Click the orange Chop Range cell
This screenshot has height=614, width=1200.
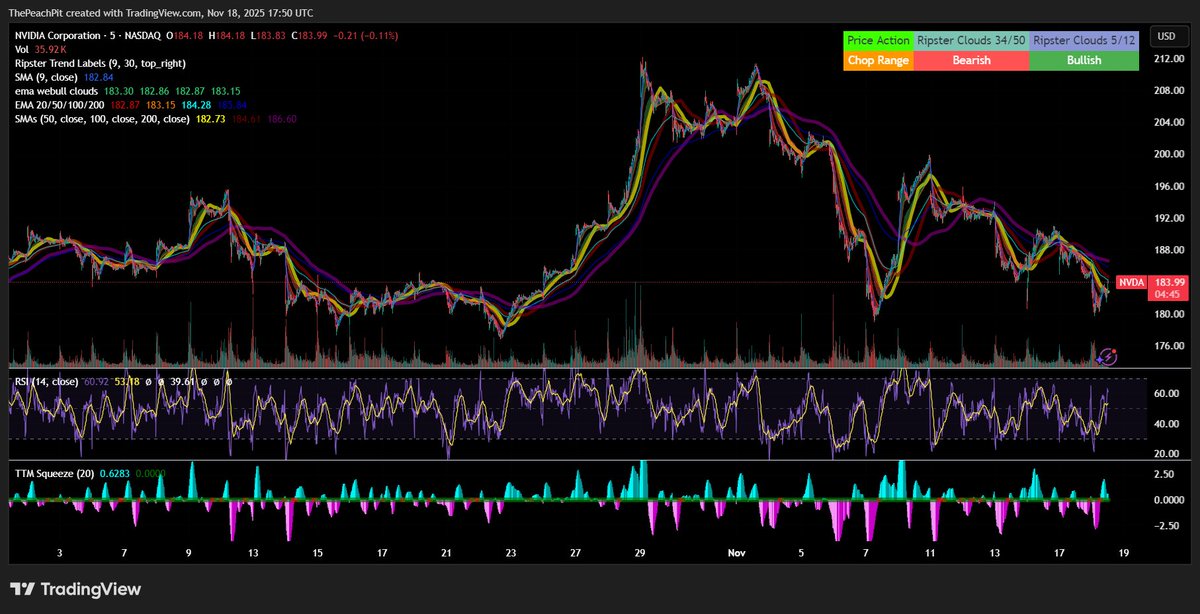[x=878, y=60]
